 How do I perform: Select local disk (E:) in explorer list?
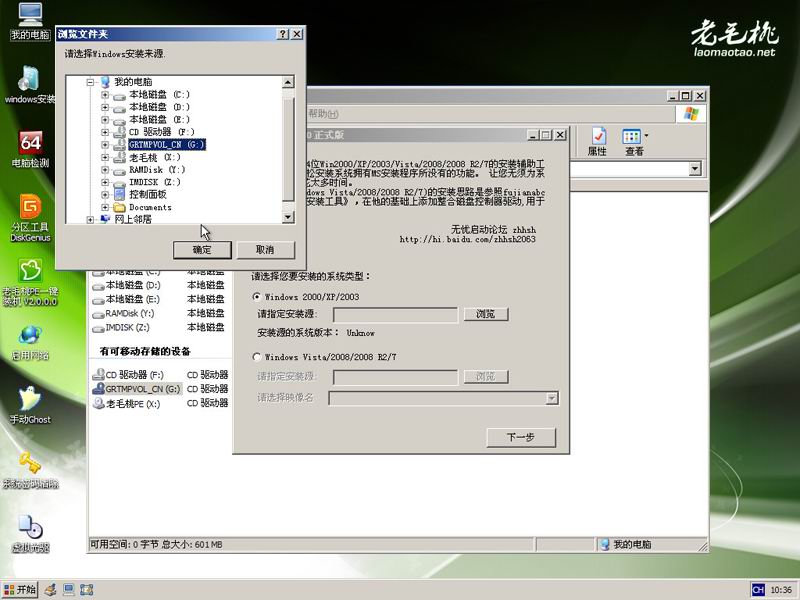127,299
